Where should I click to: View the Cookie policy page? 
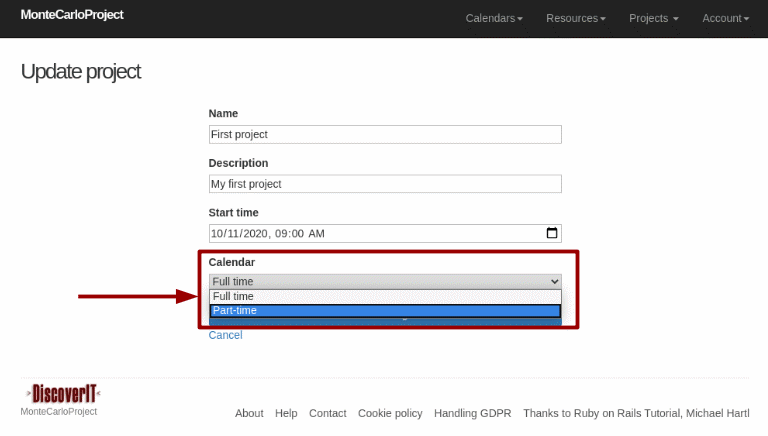pos(390,413)
